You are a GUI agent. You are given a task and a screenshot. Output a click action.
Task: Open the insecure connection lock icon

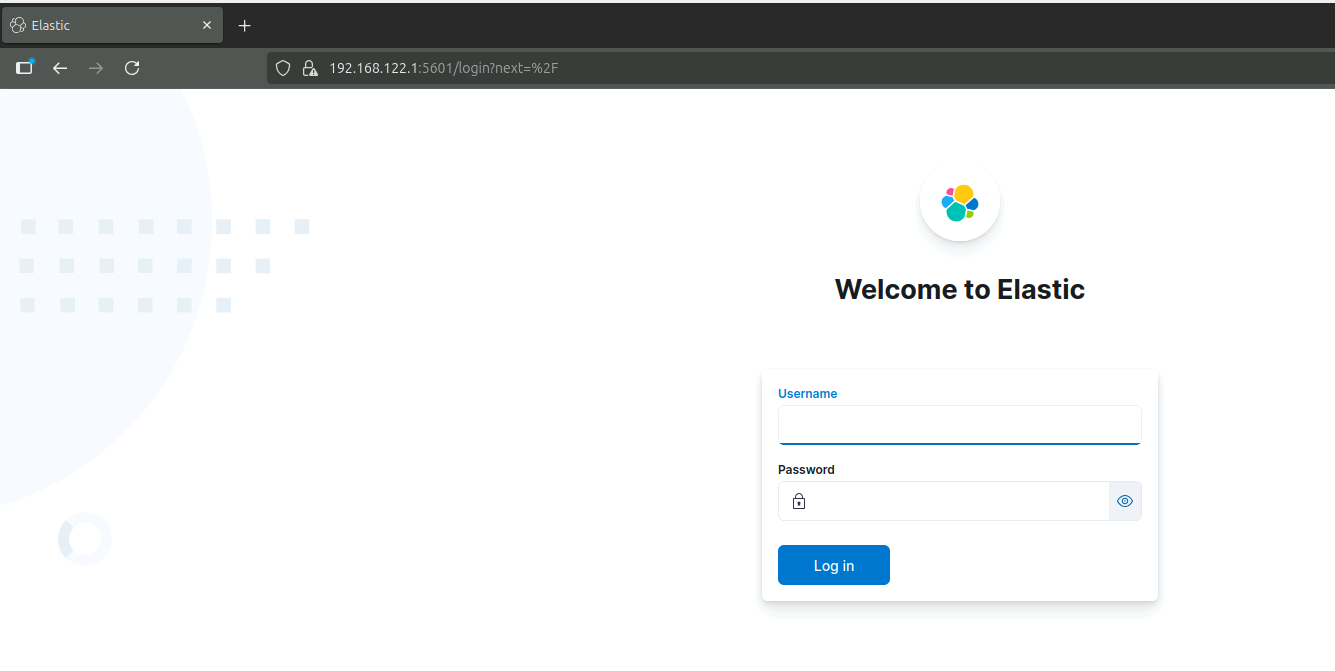310,68
